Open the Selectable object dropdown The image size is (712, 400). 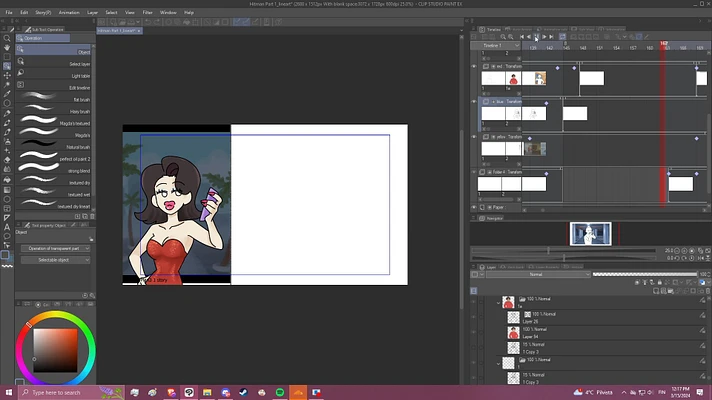(x=55, y=260)
